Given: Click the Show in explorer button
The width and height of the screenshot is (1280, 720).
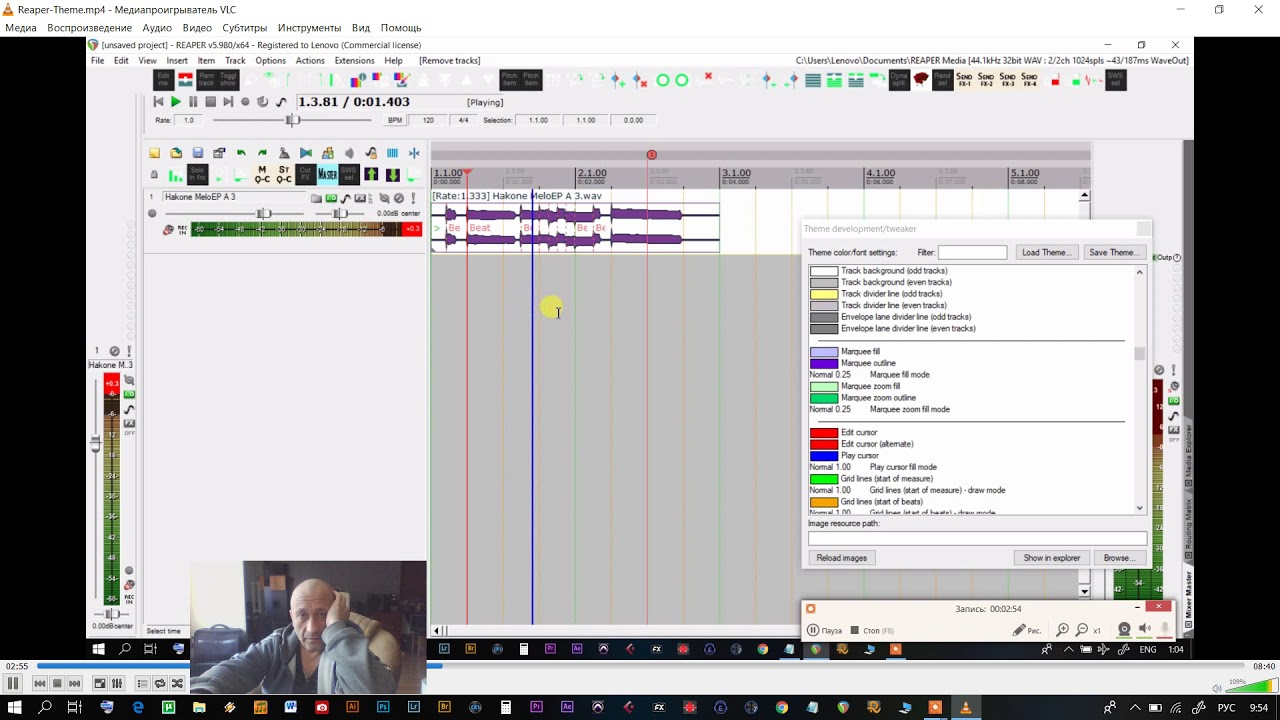Looking at the screenshot, I should click(1051, 558).
